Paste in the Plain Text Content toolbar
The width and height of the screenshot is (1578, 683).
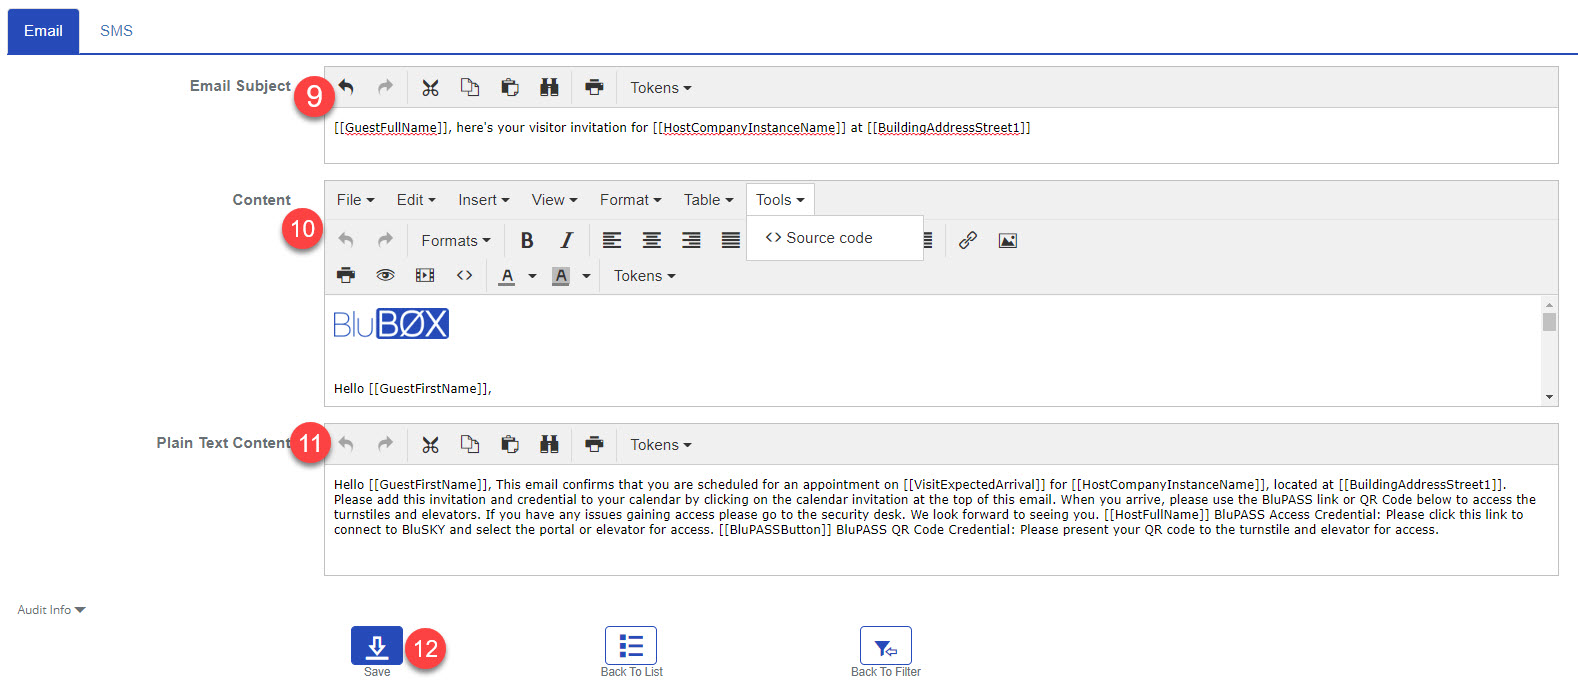tap(510, 444)
